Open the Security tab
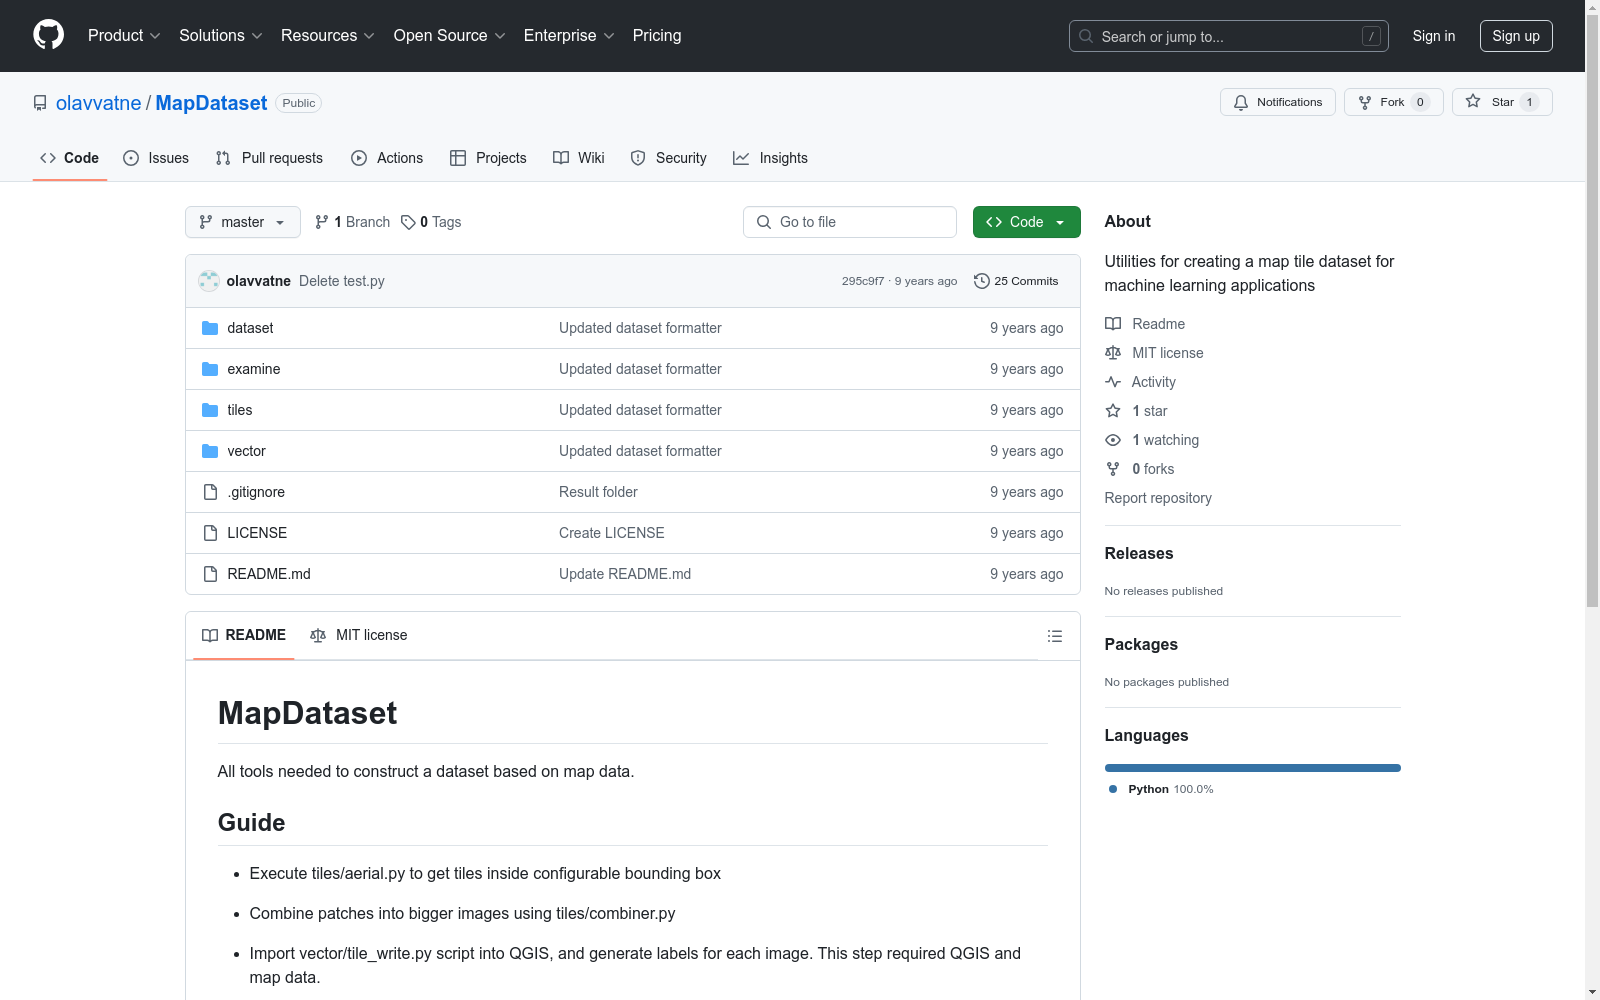The width and height of the screenshot is (1600, 1000). click(668, 158)
